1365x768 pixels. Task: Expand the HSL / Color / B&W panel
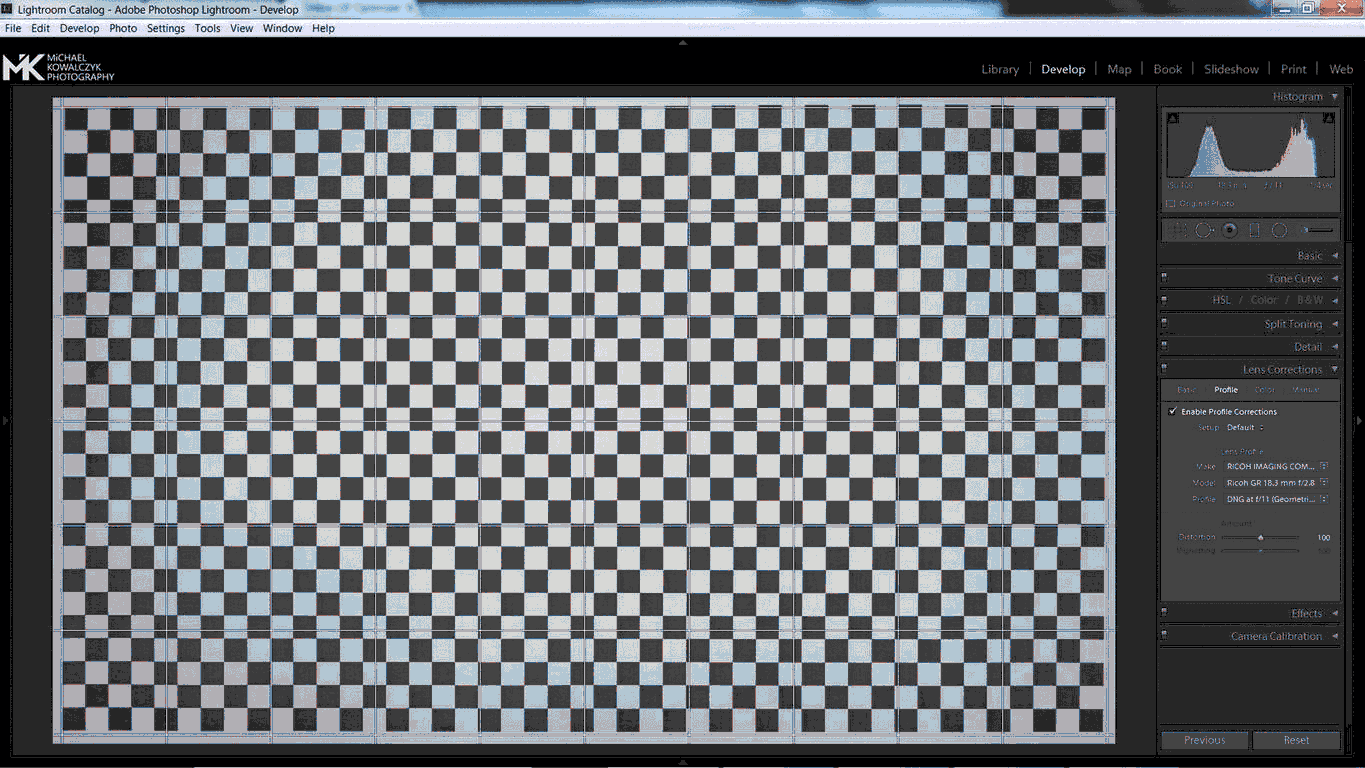[x=1334, y=300]
